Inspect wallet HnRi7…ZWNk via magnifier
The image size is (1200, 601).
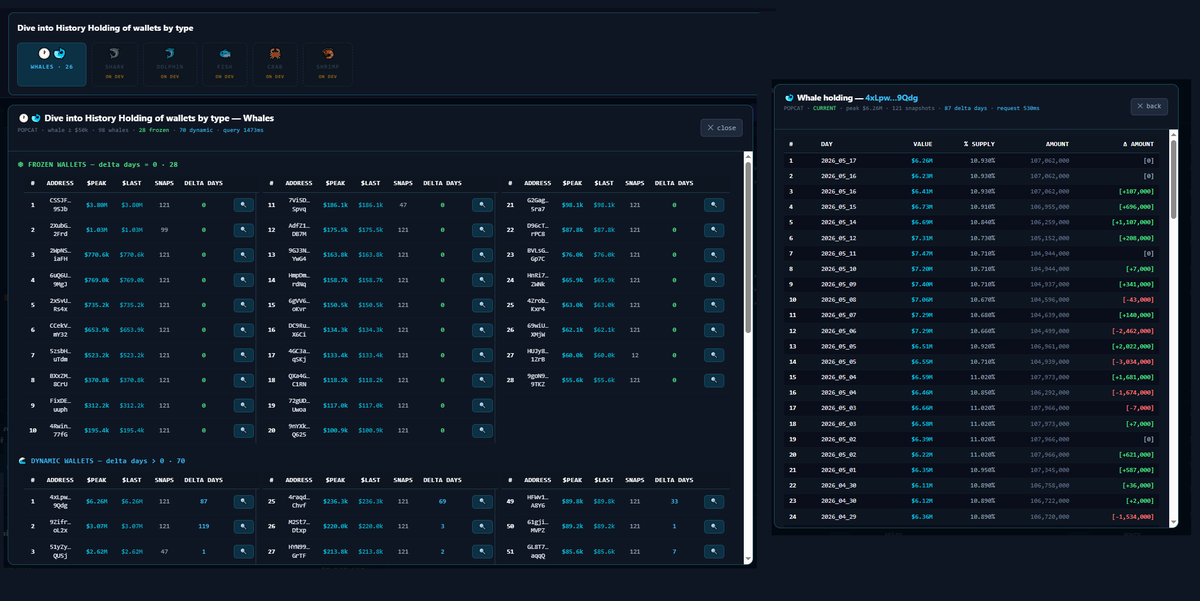(714, 280)
